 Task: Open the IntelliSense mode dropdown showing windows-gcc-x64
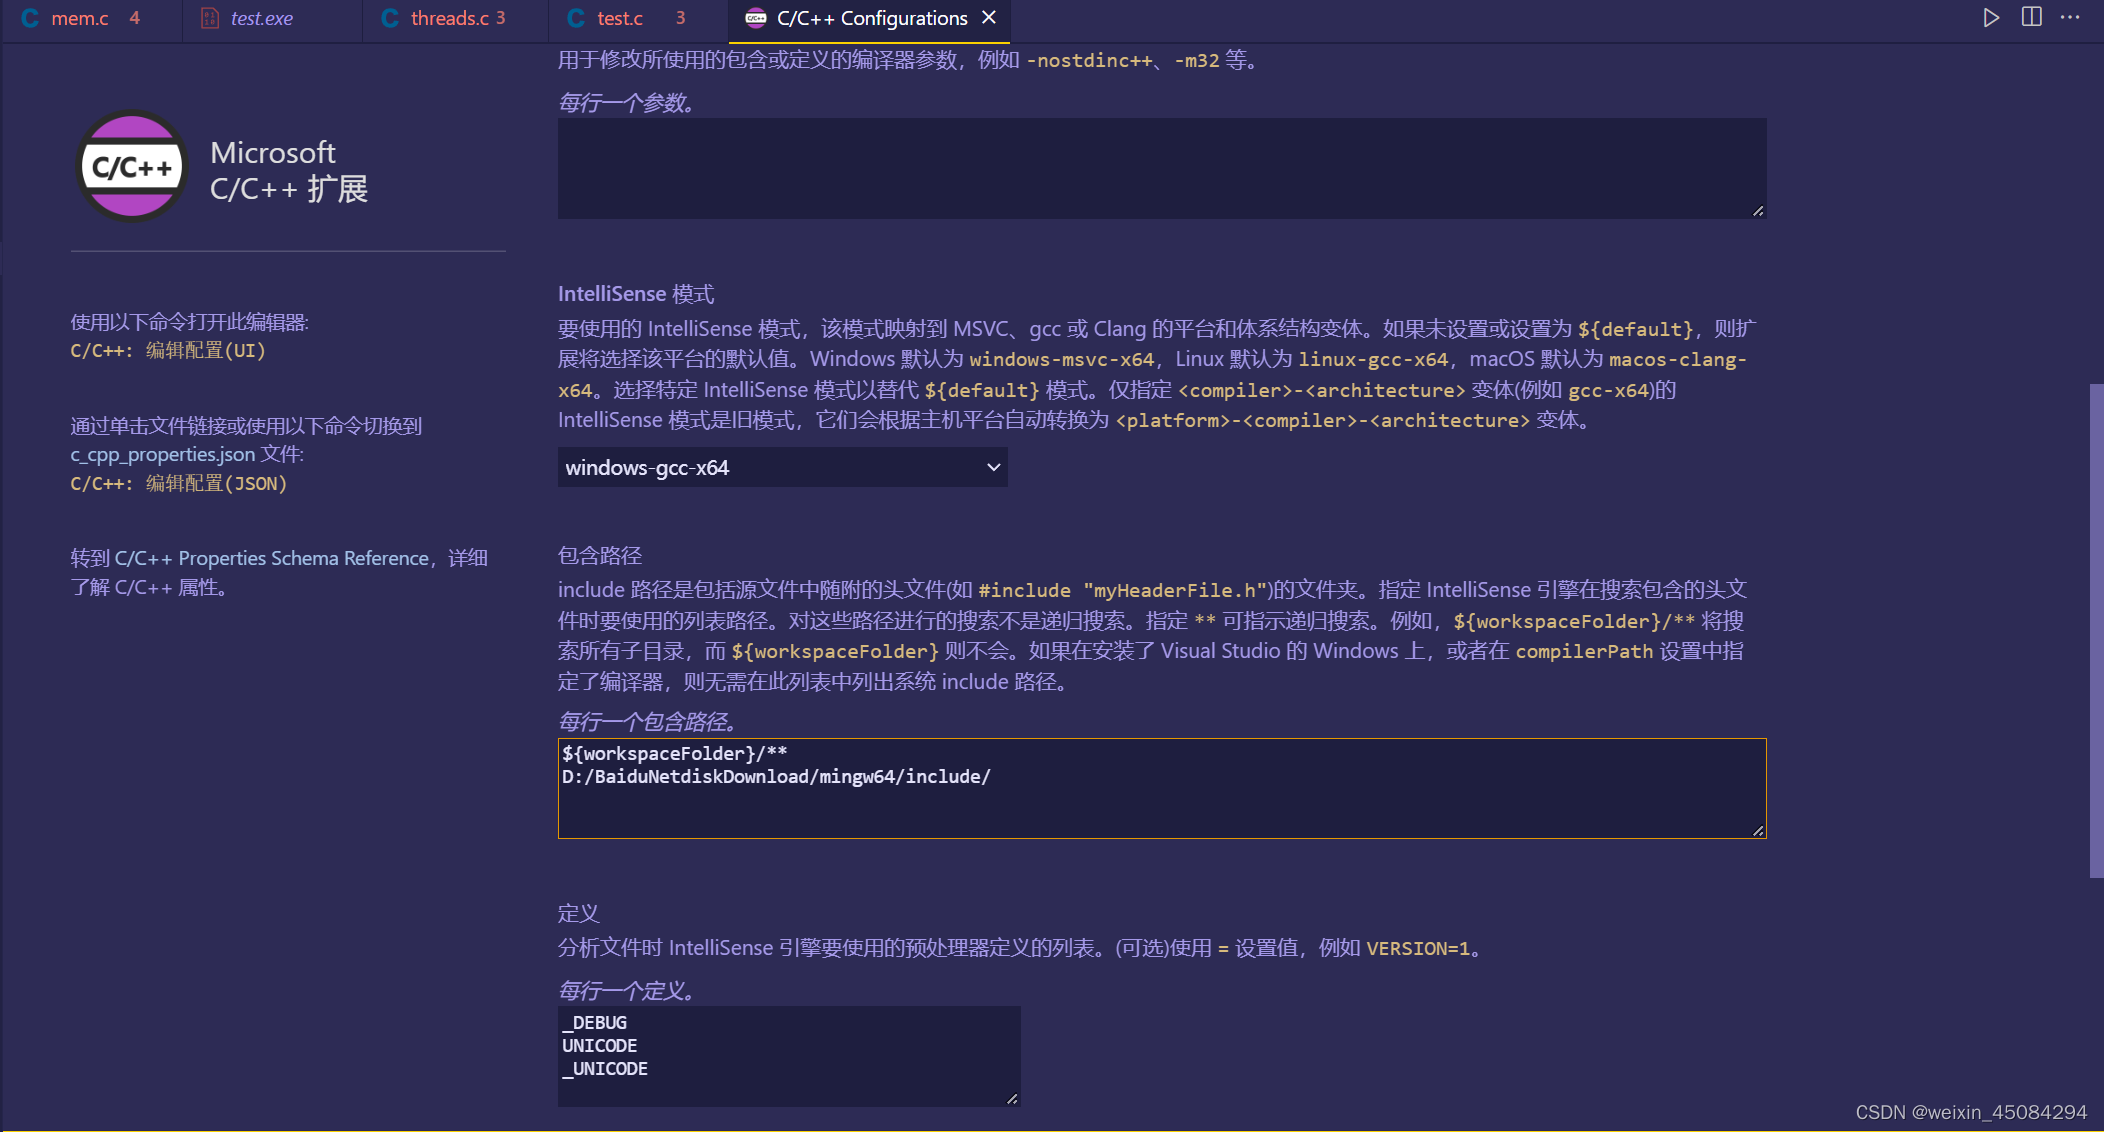pos(782,467)
